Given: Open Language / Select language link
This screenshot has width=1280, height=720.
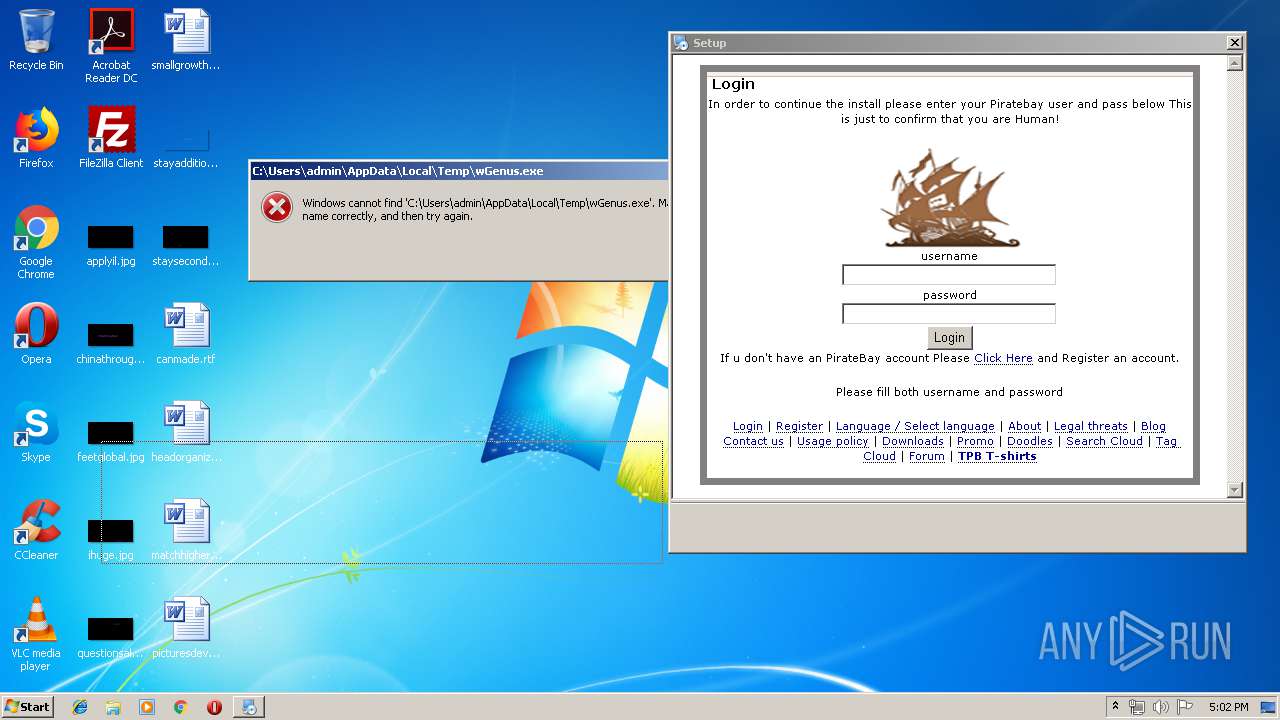Looking at the screenshot, I should coord(915,426).
